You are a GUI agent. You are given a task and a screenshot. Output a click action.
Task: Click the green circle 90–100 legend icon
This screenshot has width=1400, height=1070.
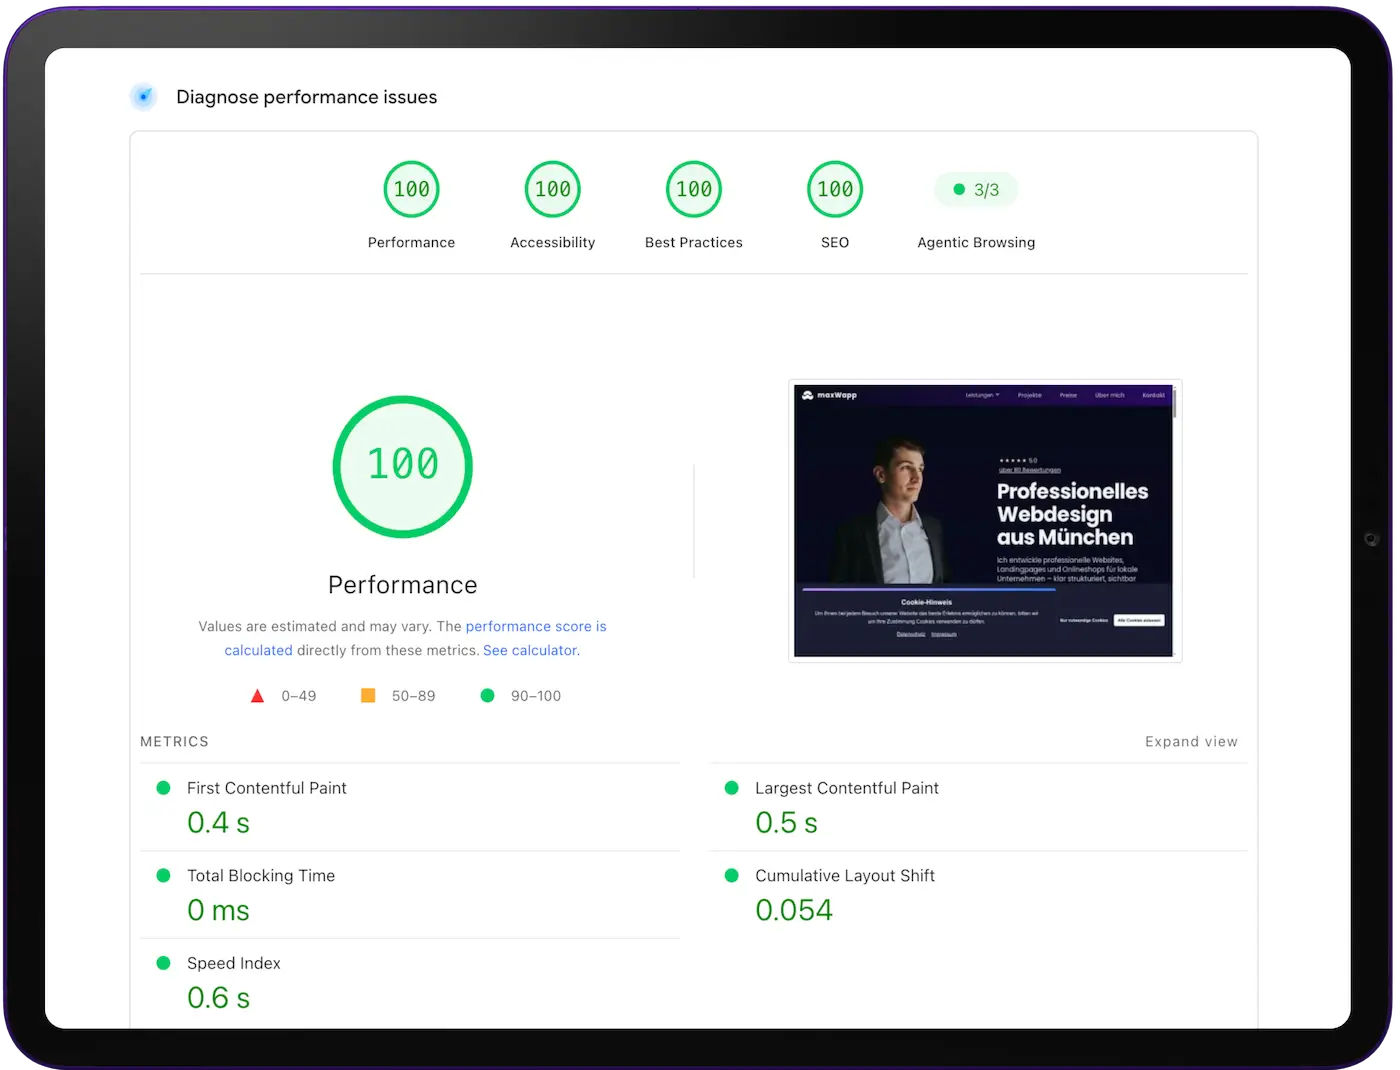[487, 695]
